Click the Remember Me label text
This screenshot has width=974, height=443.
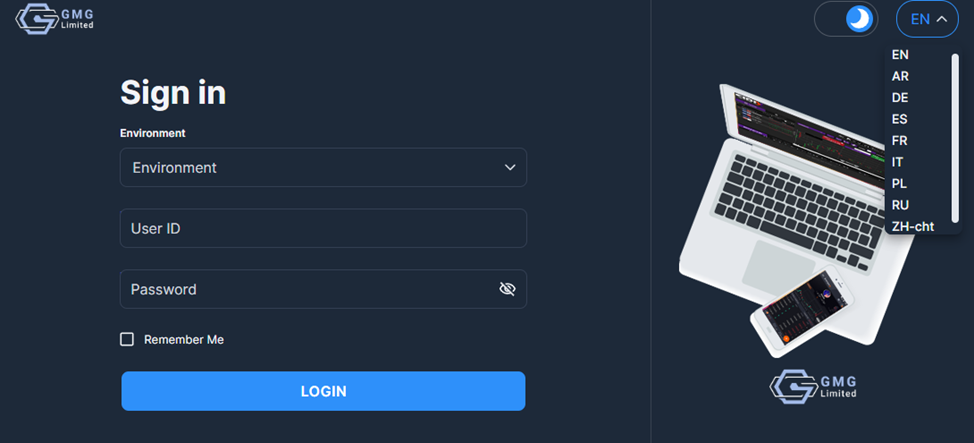pyautogui.click(x=184, y=340)
